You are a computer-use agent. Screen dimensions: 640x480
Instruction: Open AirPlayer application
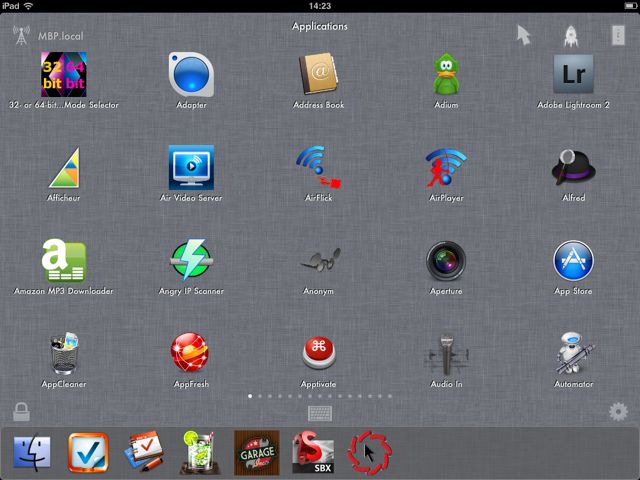(446, 168)
